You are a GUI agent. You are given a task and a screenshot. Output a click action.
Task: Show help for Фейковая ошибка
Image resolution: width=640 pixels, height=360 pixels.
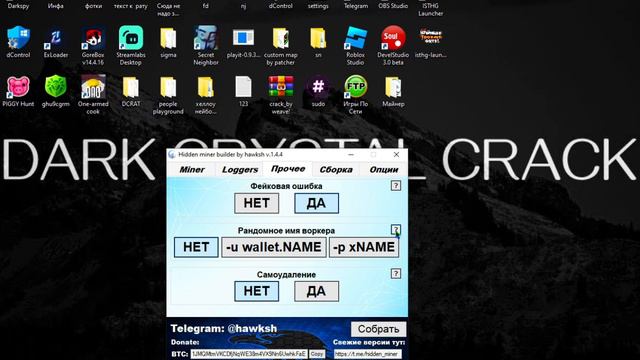396,186
